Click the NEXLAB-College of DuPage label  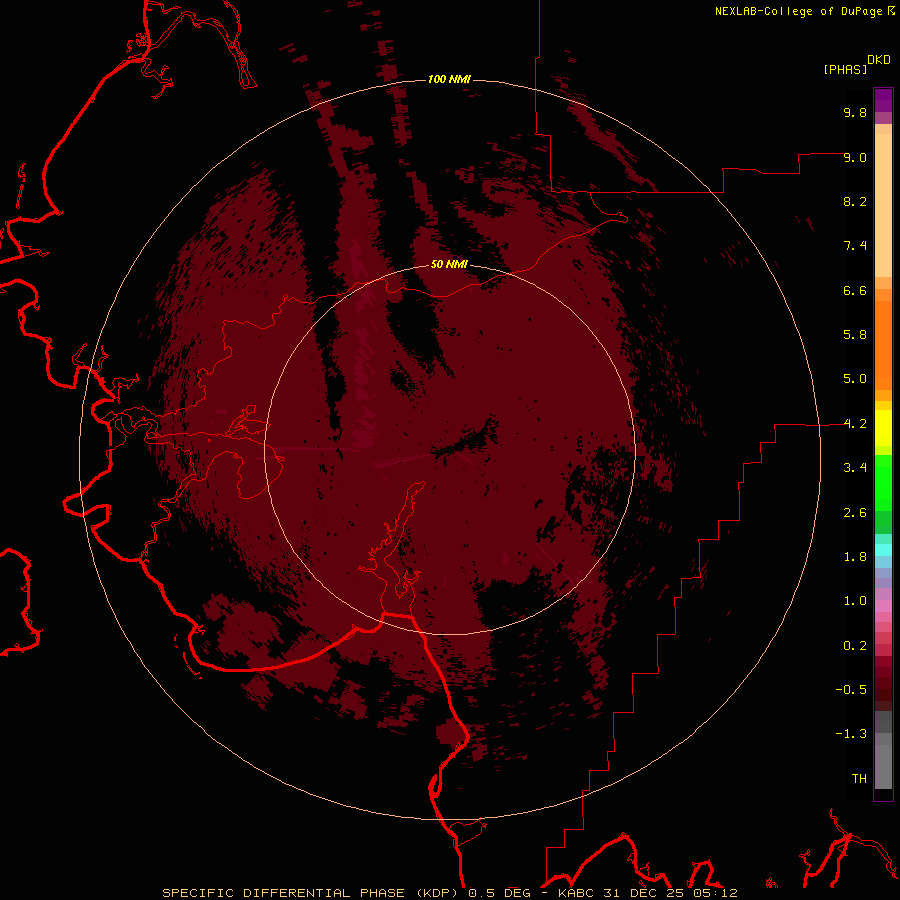799,11
